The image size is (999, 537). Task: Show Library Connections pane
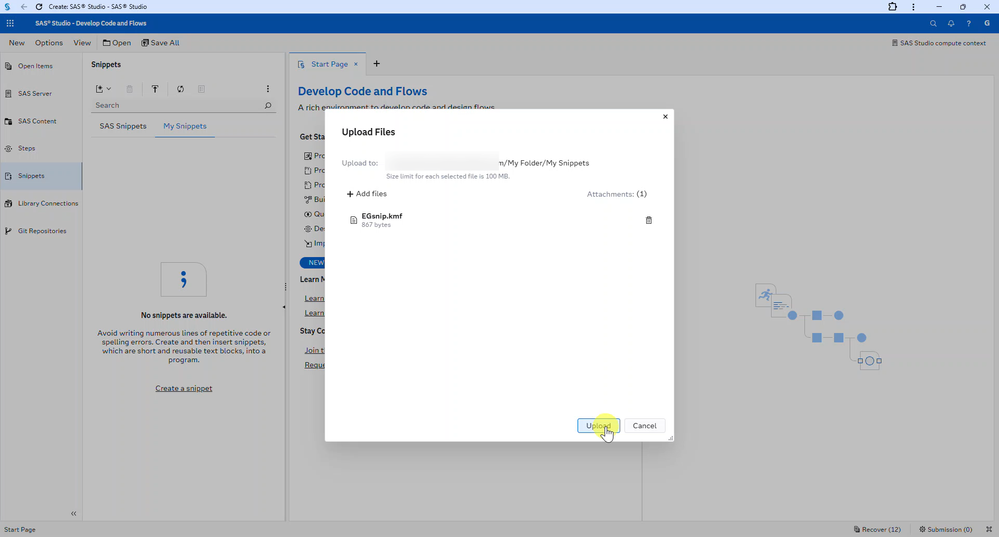tap(41, 203)
